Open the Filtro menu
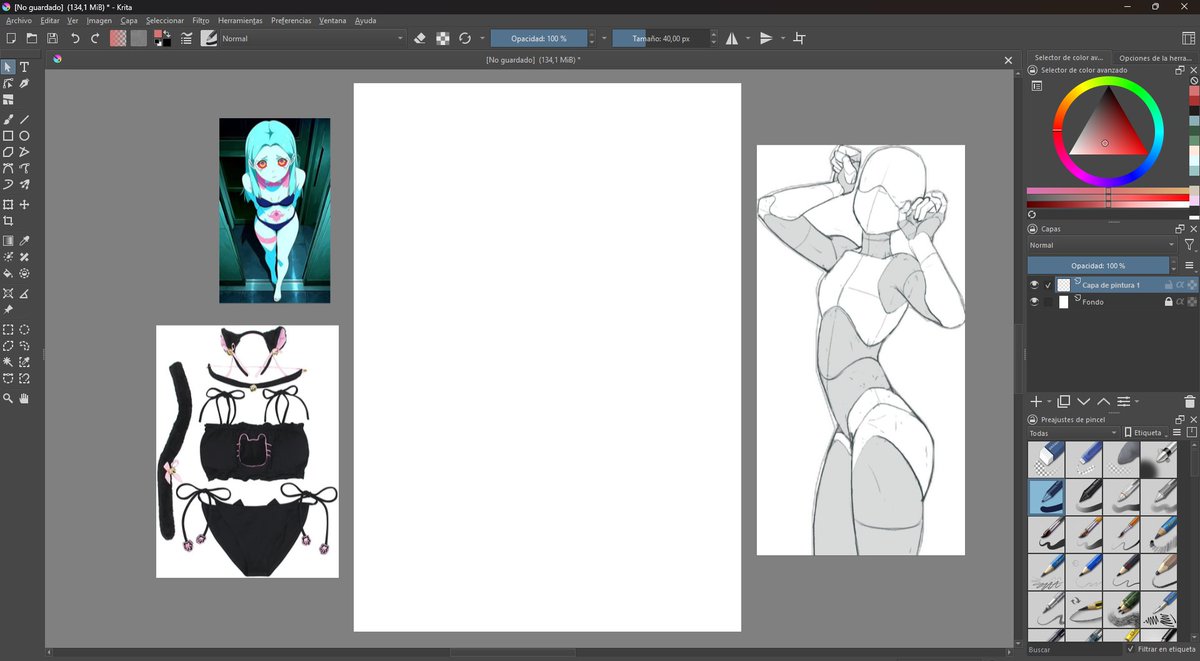This screenshot has height=661, width=1200. [201, 20]
